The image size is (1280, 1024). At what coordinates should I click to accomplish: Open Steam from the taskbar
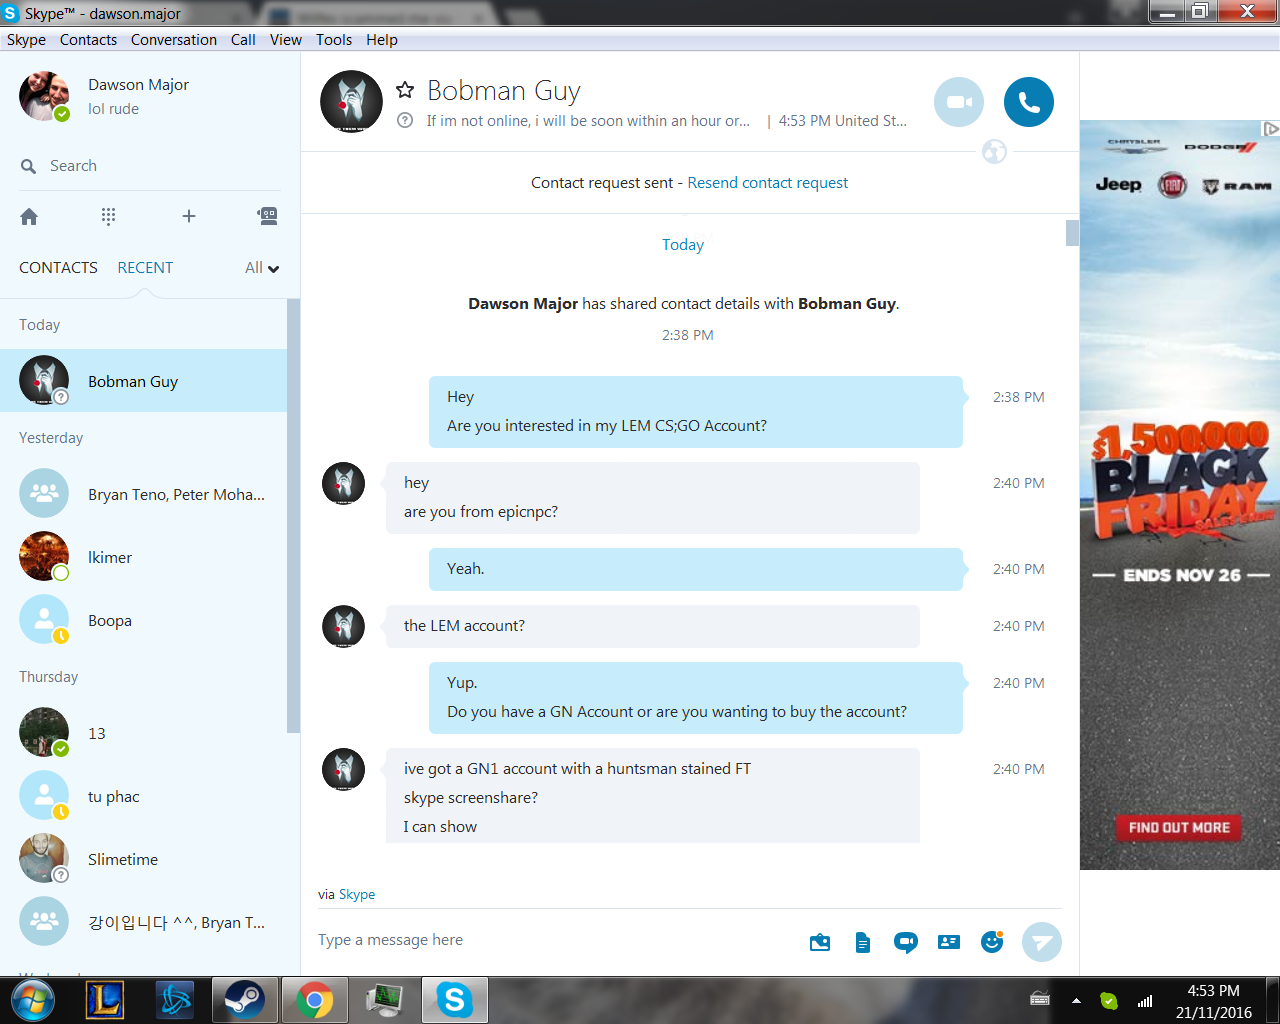[x=244, y=1000]
